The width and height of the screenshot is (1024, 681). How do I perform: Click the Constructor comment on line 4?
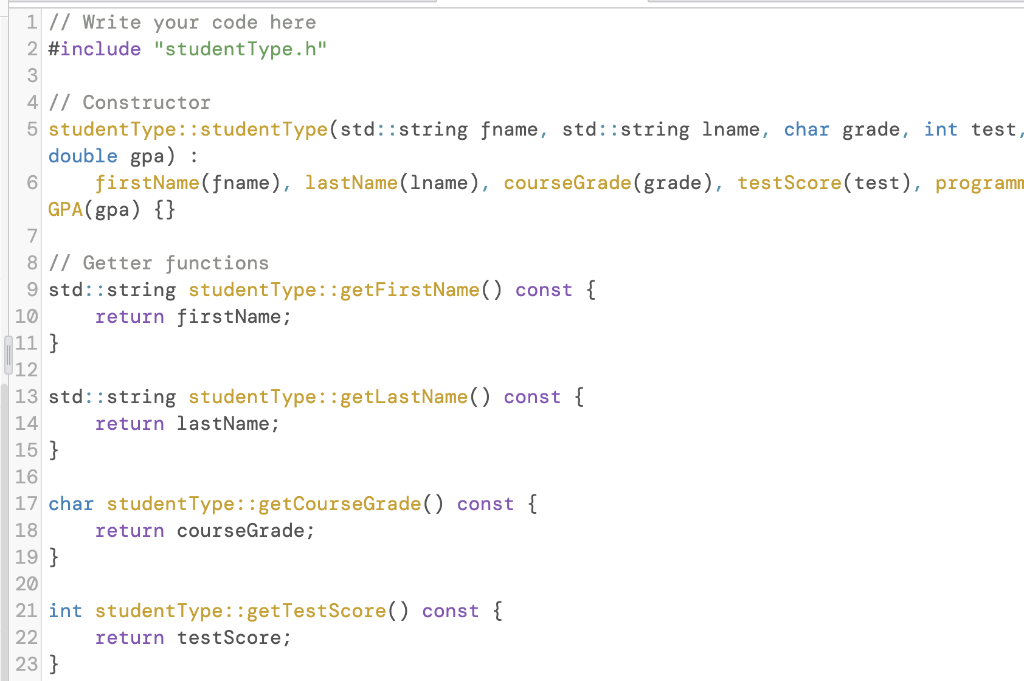coord(128,102)
